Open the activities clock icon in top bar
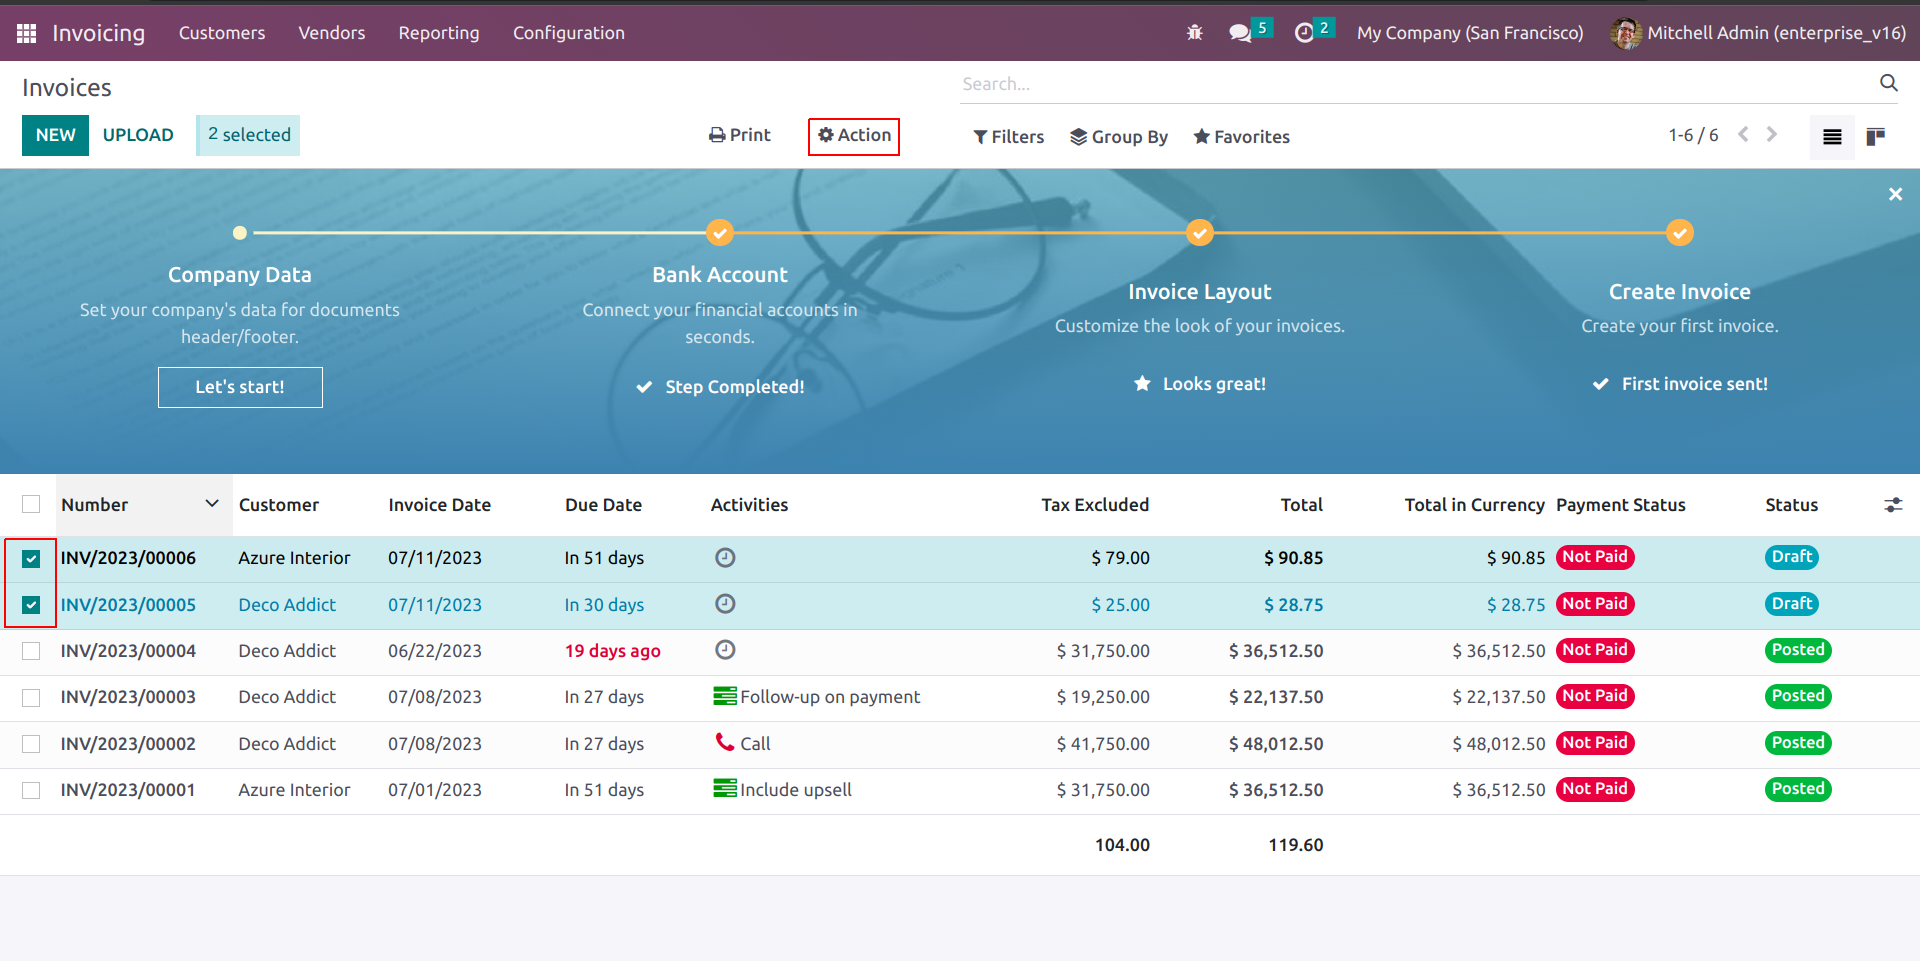Viewport: 1920px width, 961px height. click(1304, 33)
